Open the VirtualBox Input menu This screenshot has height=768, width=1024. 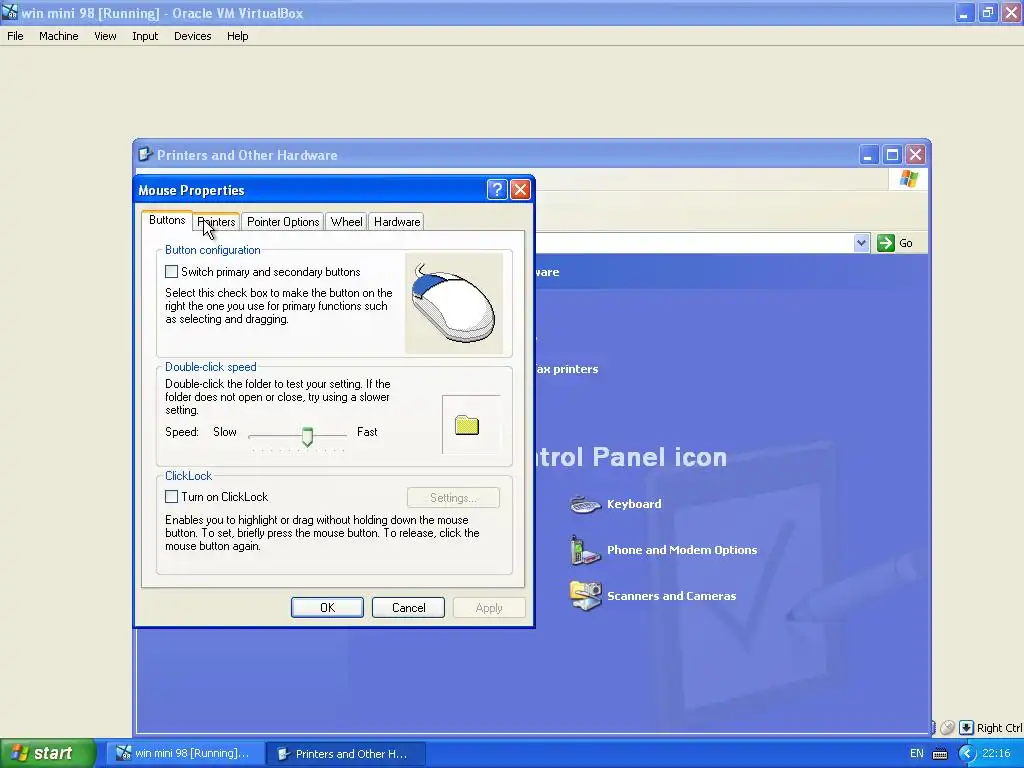[145, 36]
